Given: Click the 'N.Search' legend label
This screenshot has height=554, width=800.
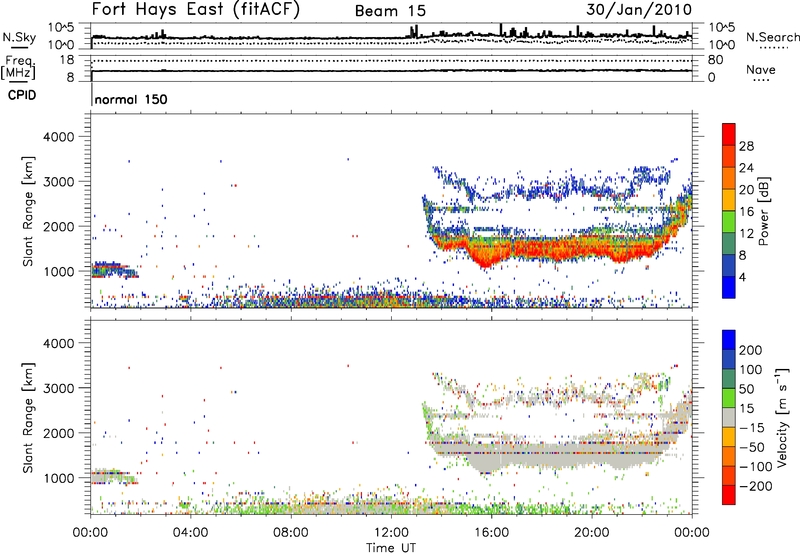Looking at the screenshot, I should tap(772, 37).
